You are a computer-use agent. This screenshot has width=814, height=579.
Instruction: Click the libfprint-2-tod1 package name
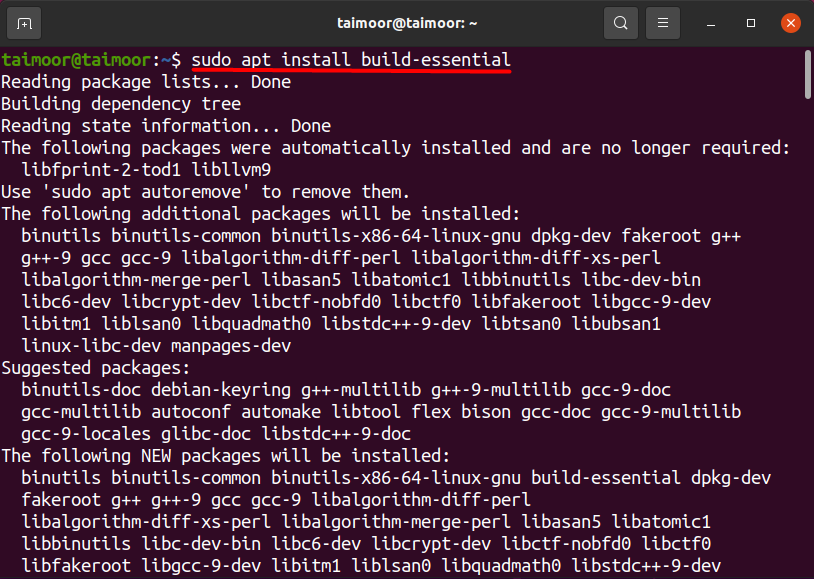point(101,170)
